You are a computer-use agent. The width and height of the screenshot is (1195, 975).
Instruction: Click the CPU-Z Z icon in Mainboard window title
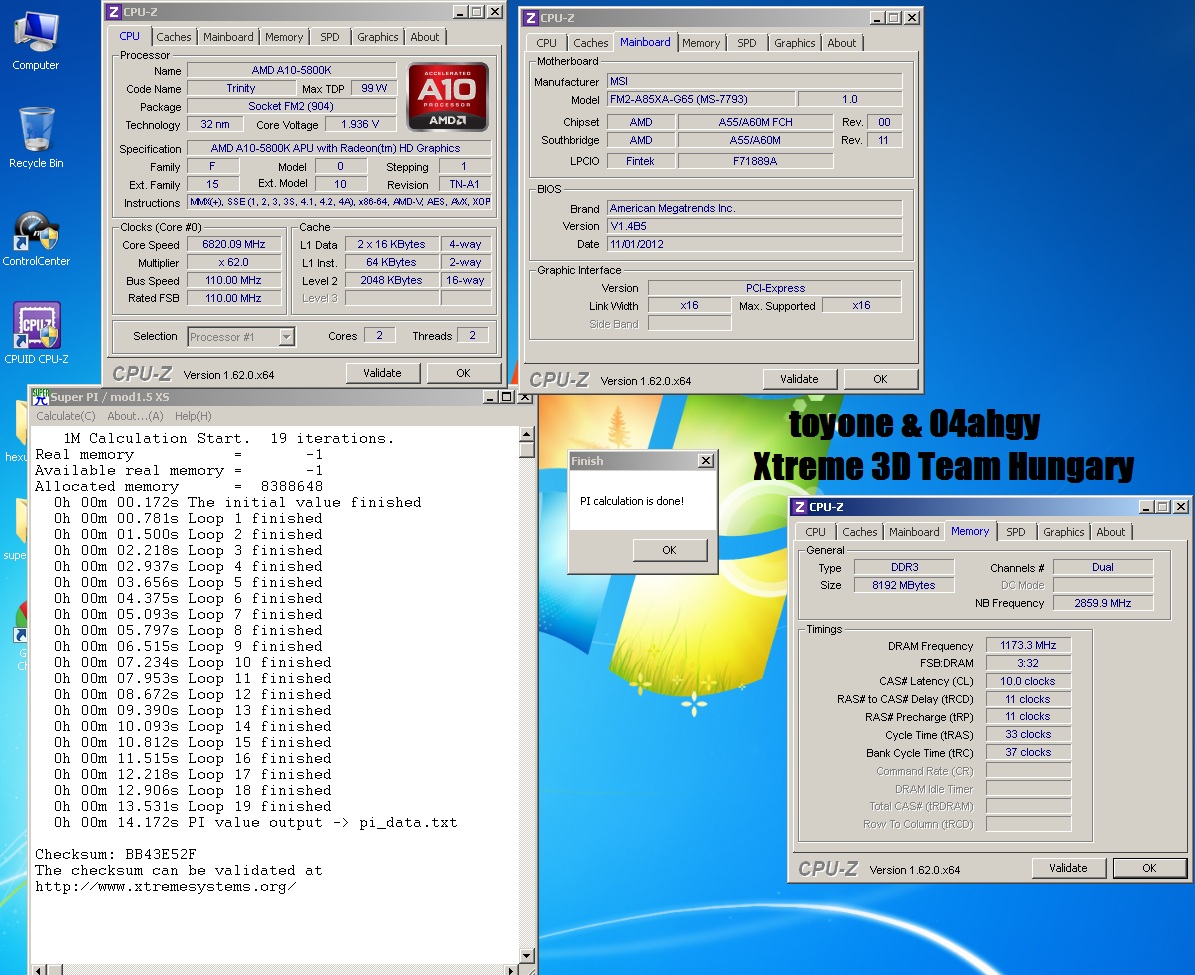(530, 18)
